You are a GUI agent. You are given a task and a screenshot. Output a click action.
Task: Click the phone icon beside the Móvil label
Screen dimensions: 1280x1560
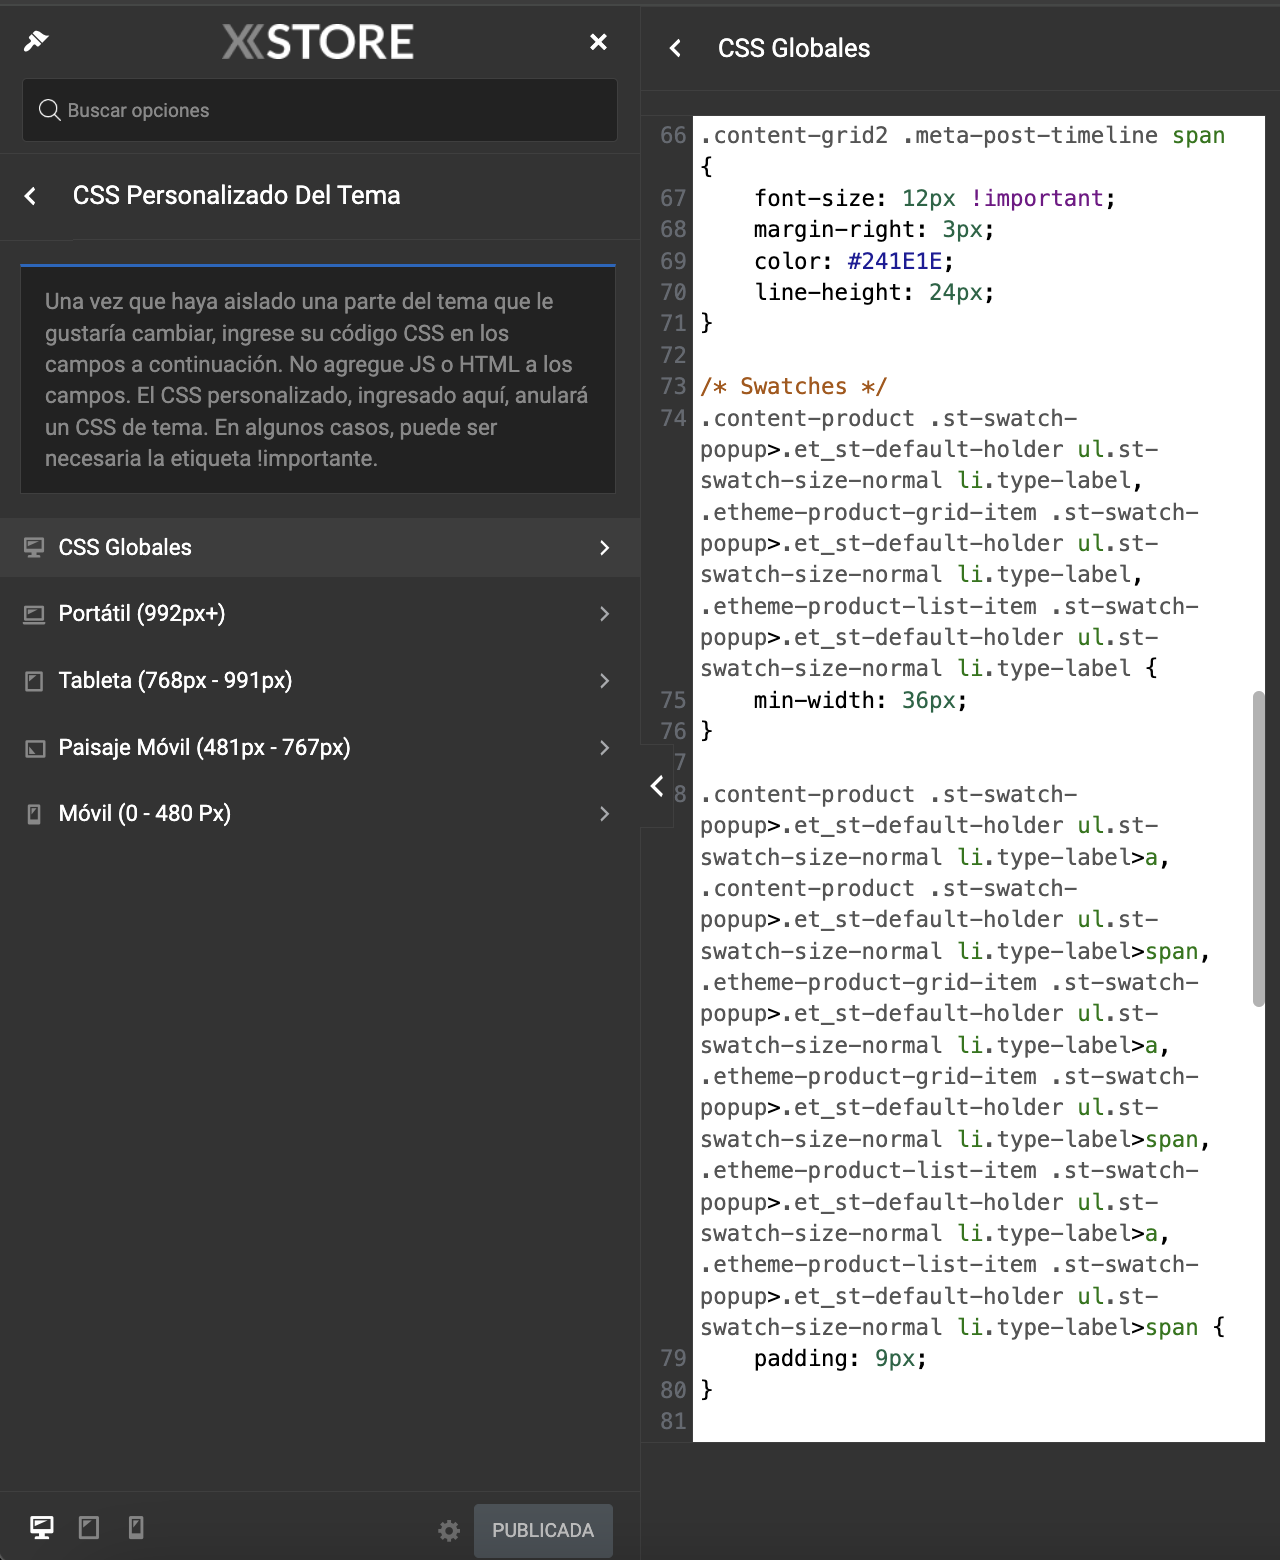coord(34,814)
